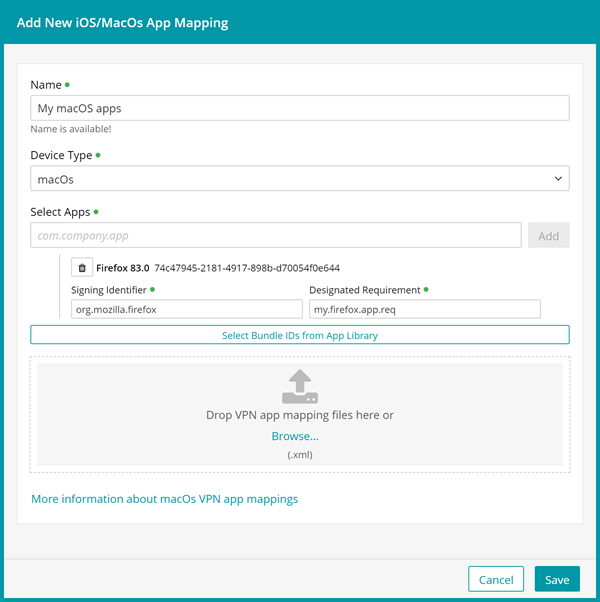The image size is (600, 602).
Task: Delete the Firefox 83.0 app entry
Action: [82, 268]
